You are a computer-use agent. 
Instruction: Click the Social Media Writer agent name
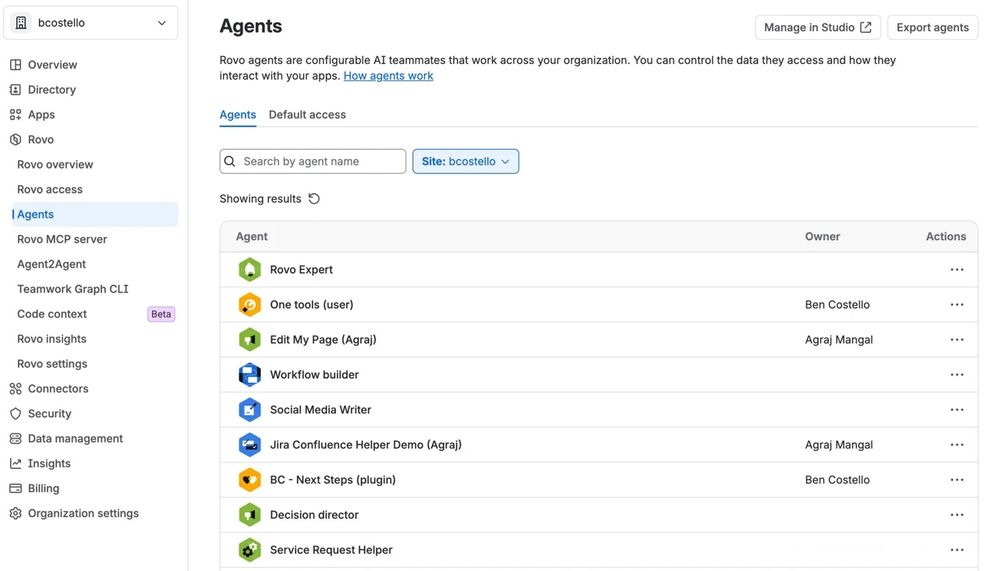point(320,409)
